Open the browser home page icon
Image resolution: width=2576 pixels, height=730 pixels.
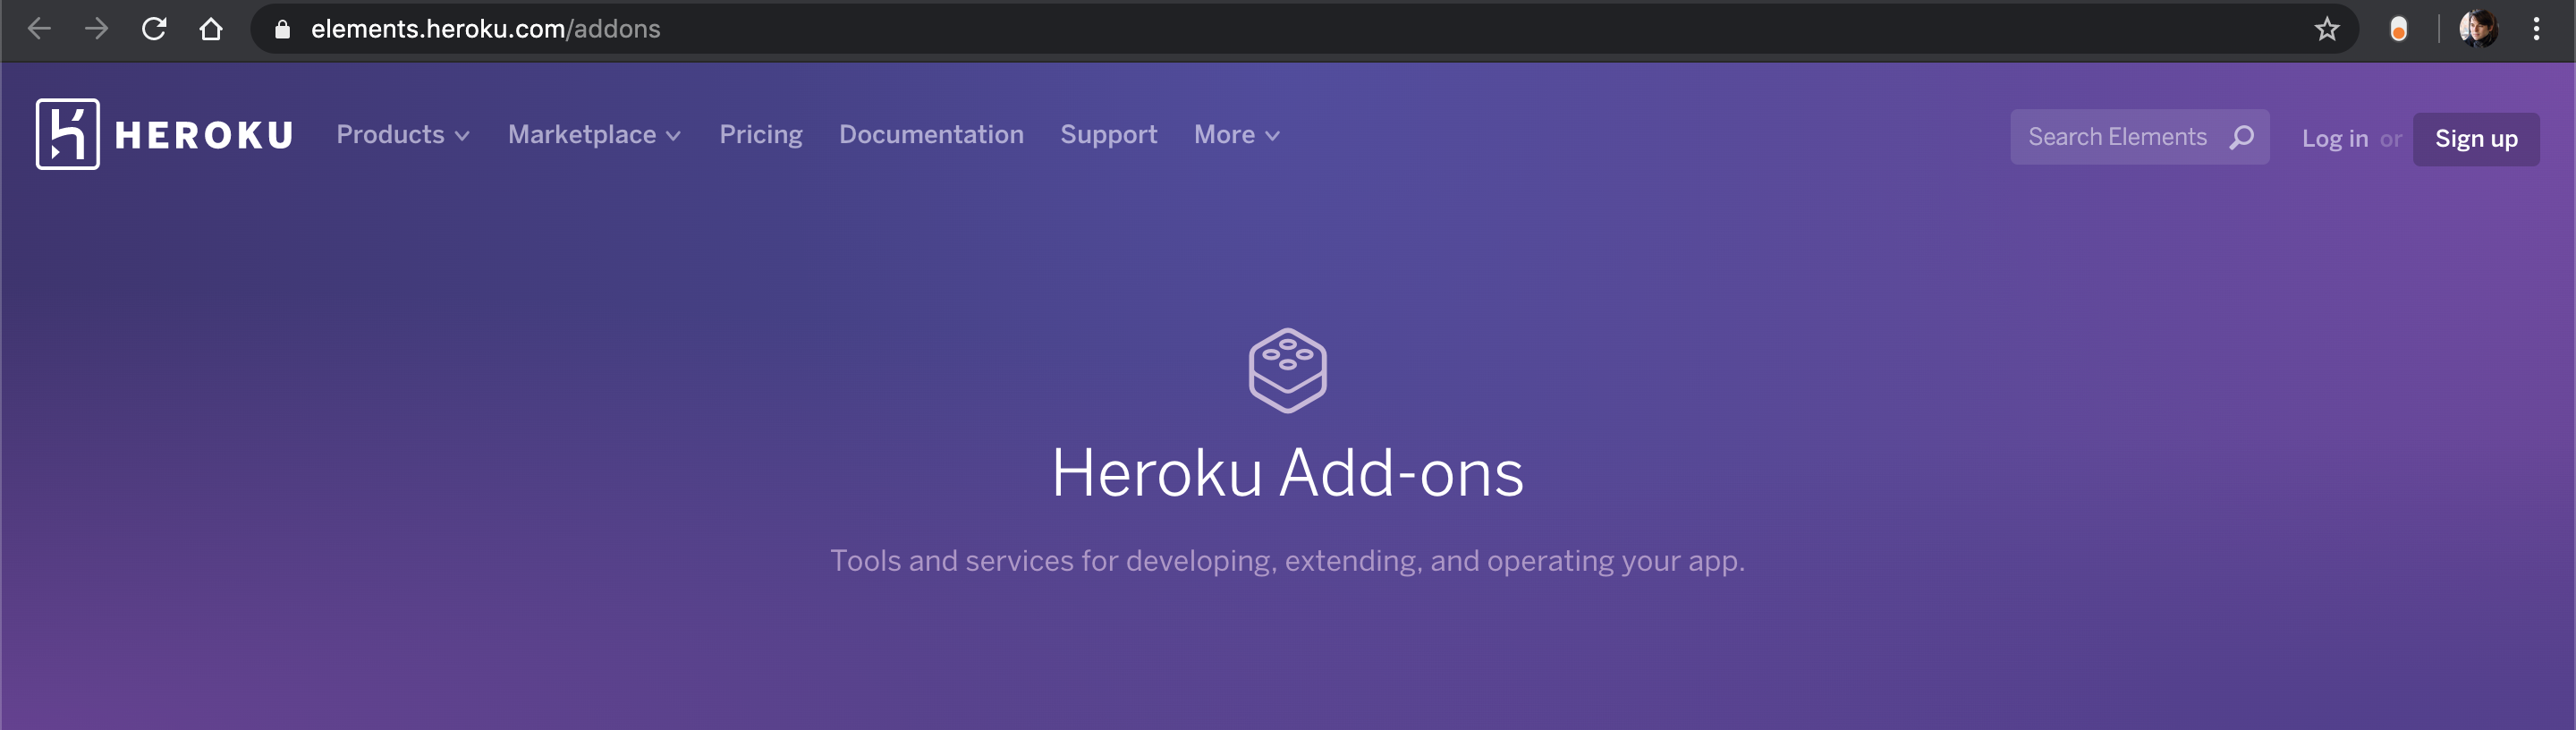(x=211, y=29)
